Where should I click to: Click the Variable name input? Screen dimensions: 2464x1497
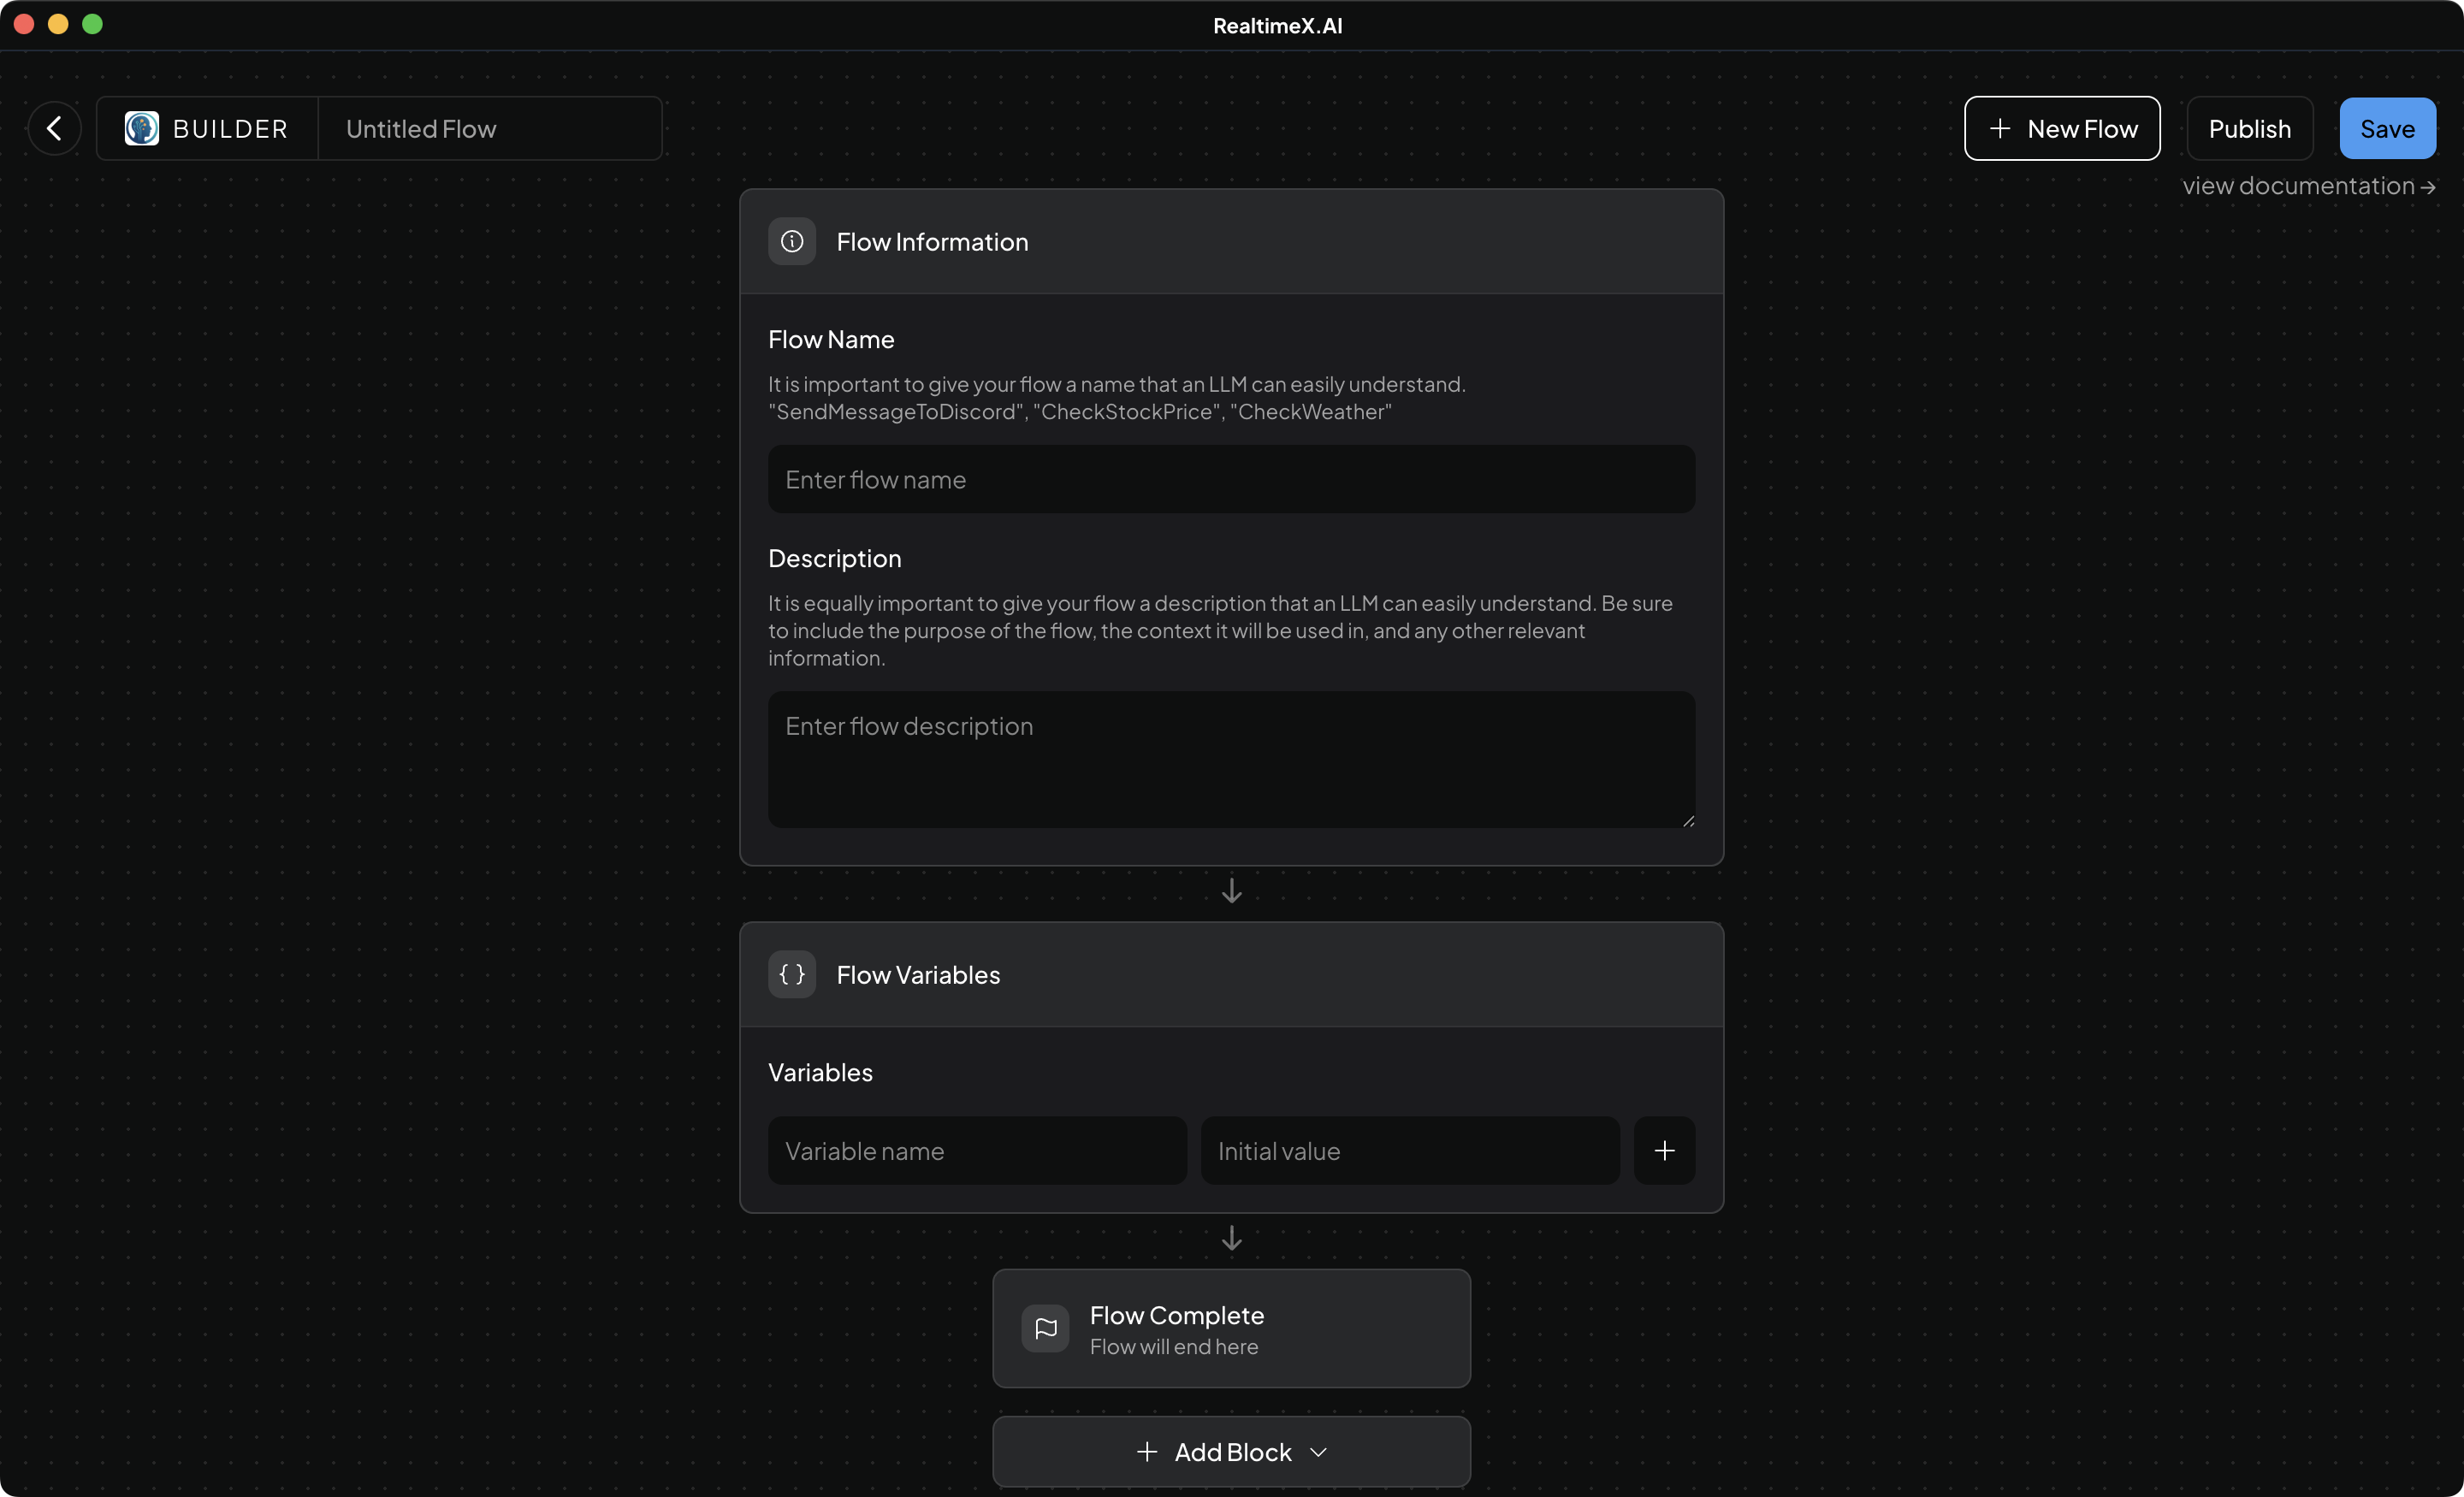coord(976,1150)
